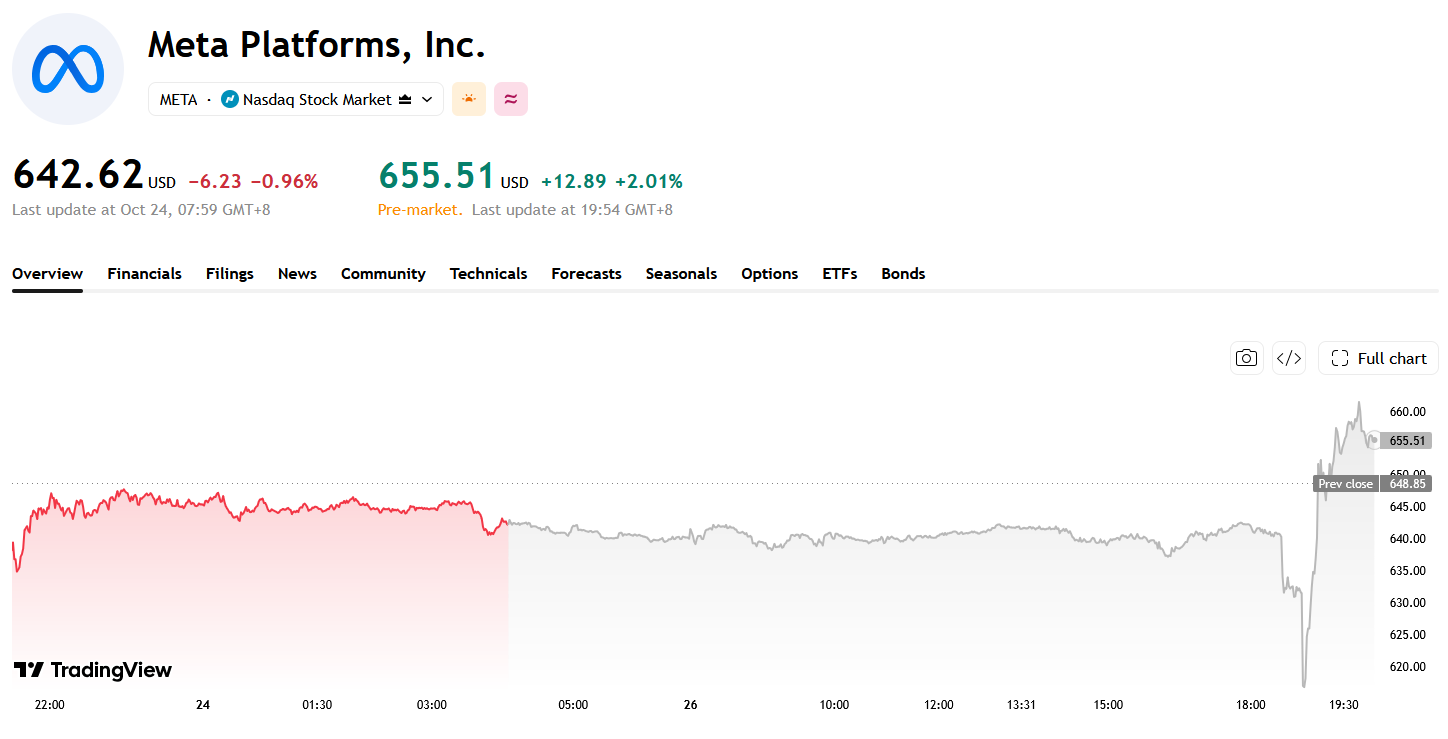Click the TradingView logo on chart
This screenshot has width=1448, height=739.
[x=93, y=670]
